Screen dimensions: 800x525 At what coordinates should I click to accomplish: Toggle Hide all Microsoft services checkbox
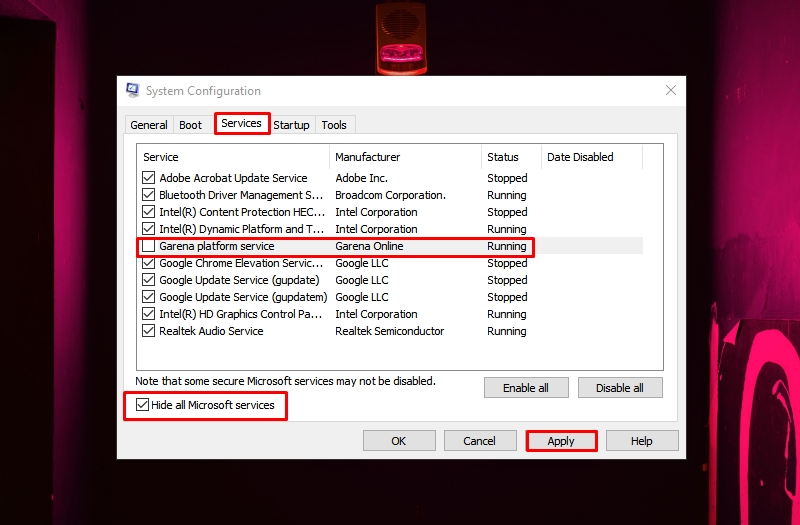pos(142,405)
